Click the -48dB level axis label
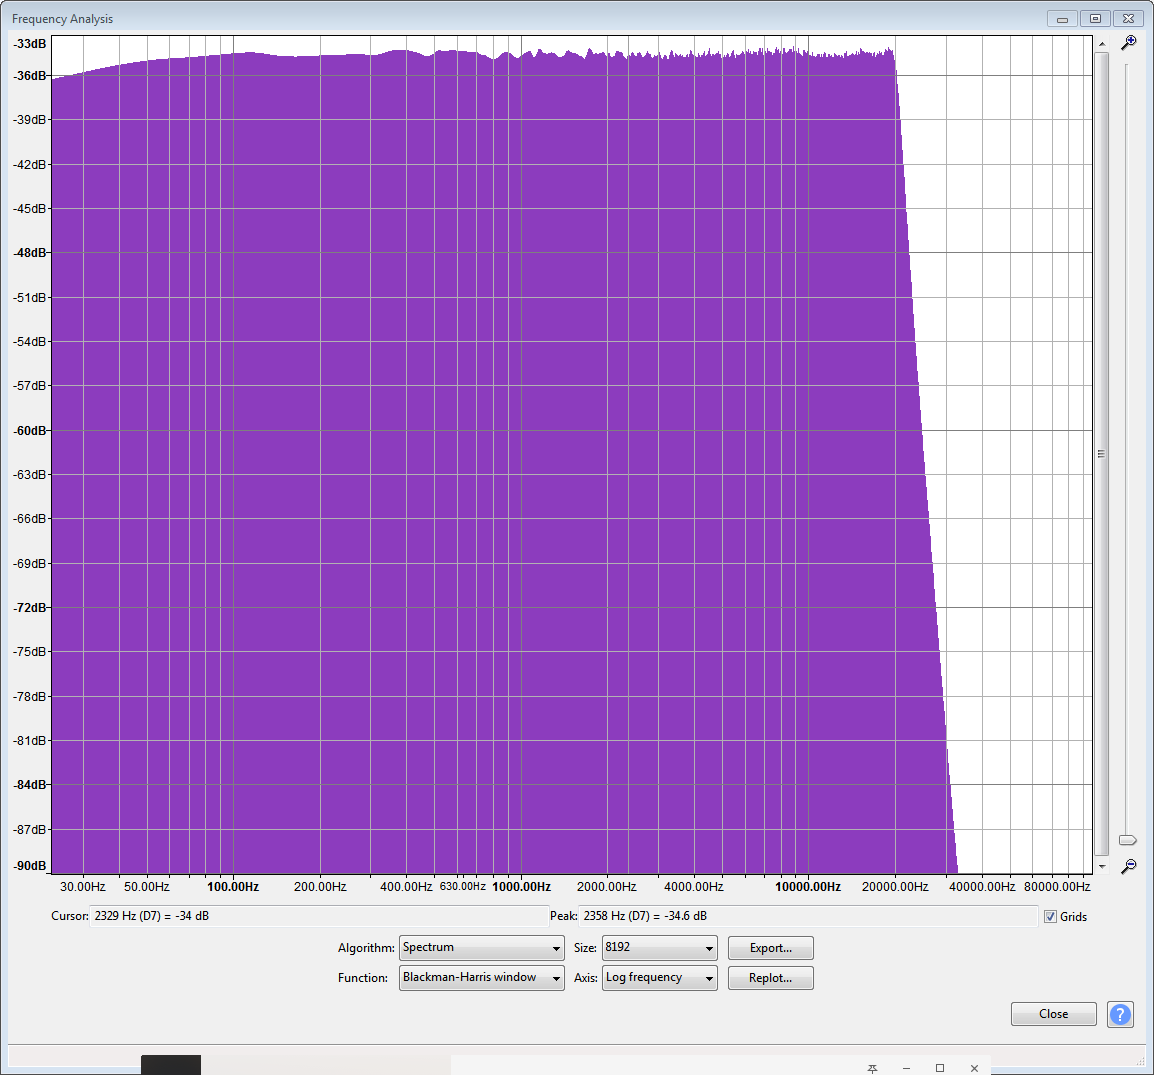Screen dimensions: 1154x1075 [x=29, y=252]
